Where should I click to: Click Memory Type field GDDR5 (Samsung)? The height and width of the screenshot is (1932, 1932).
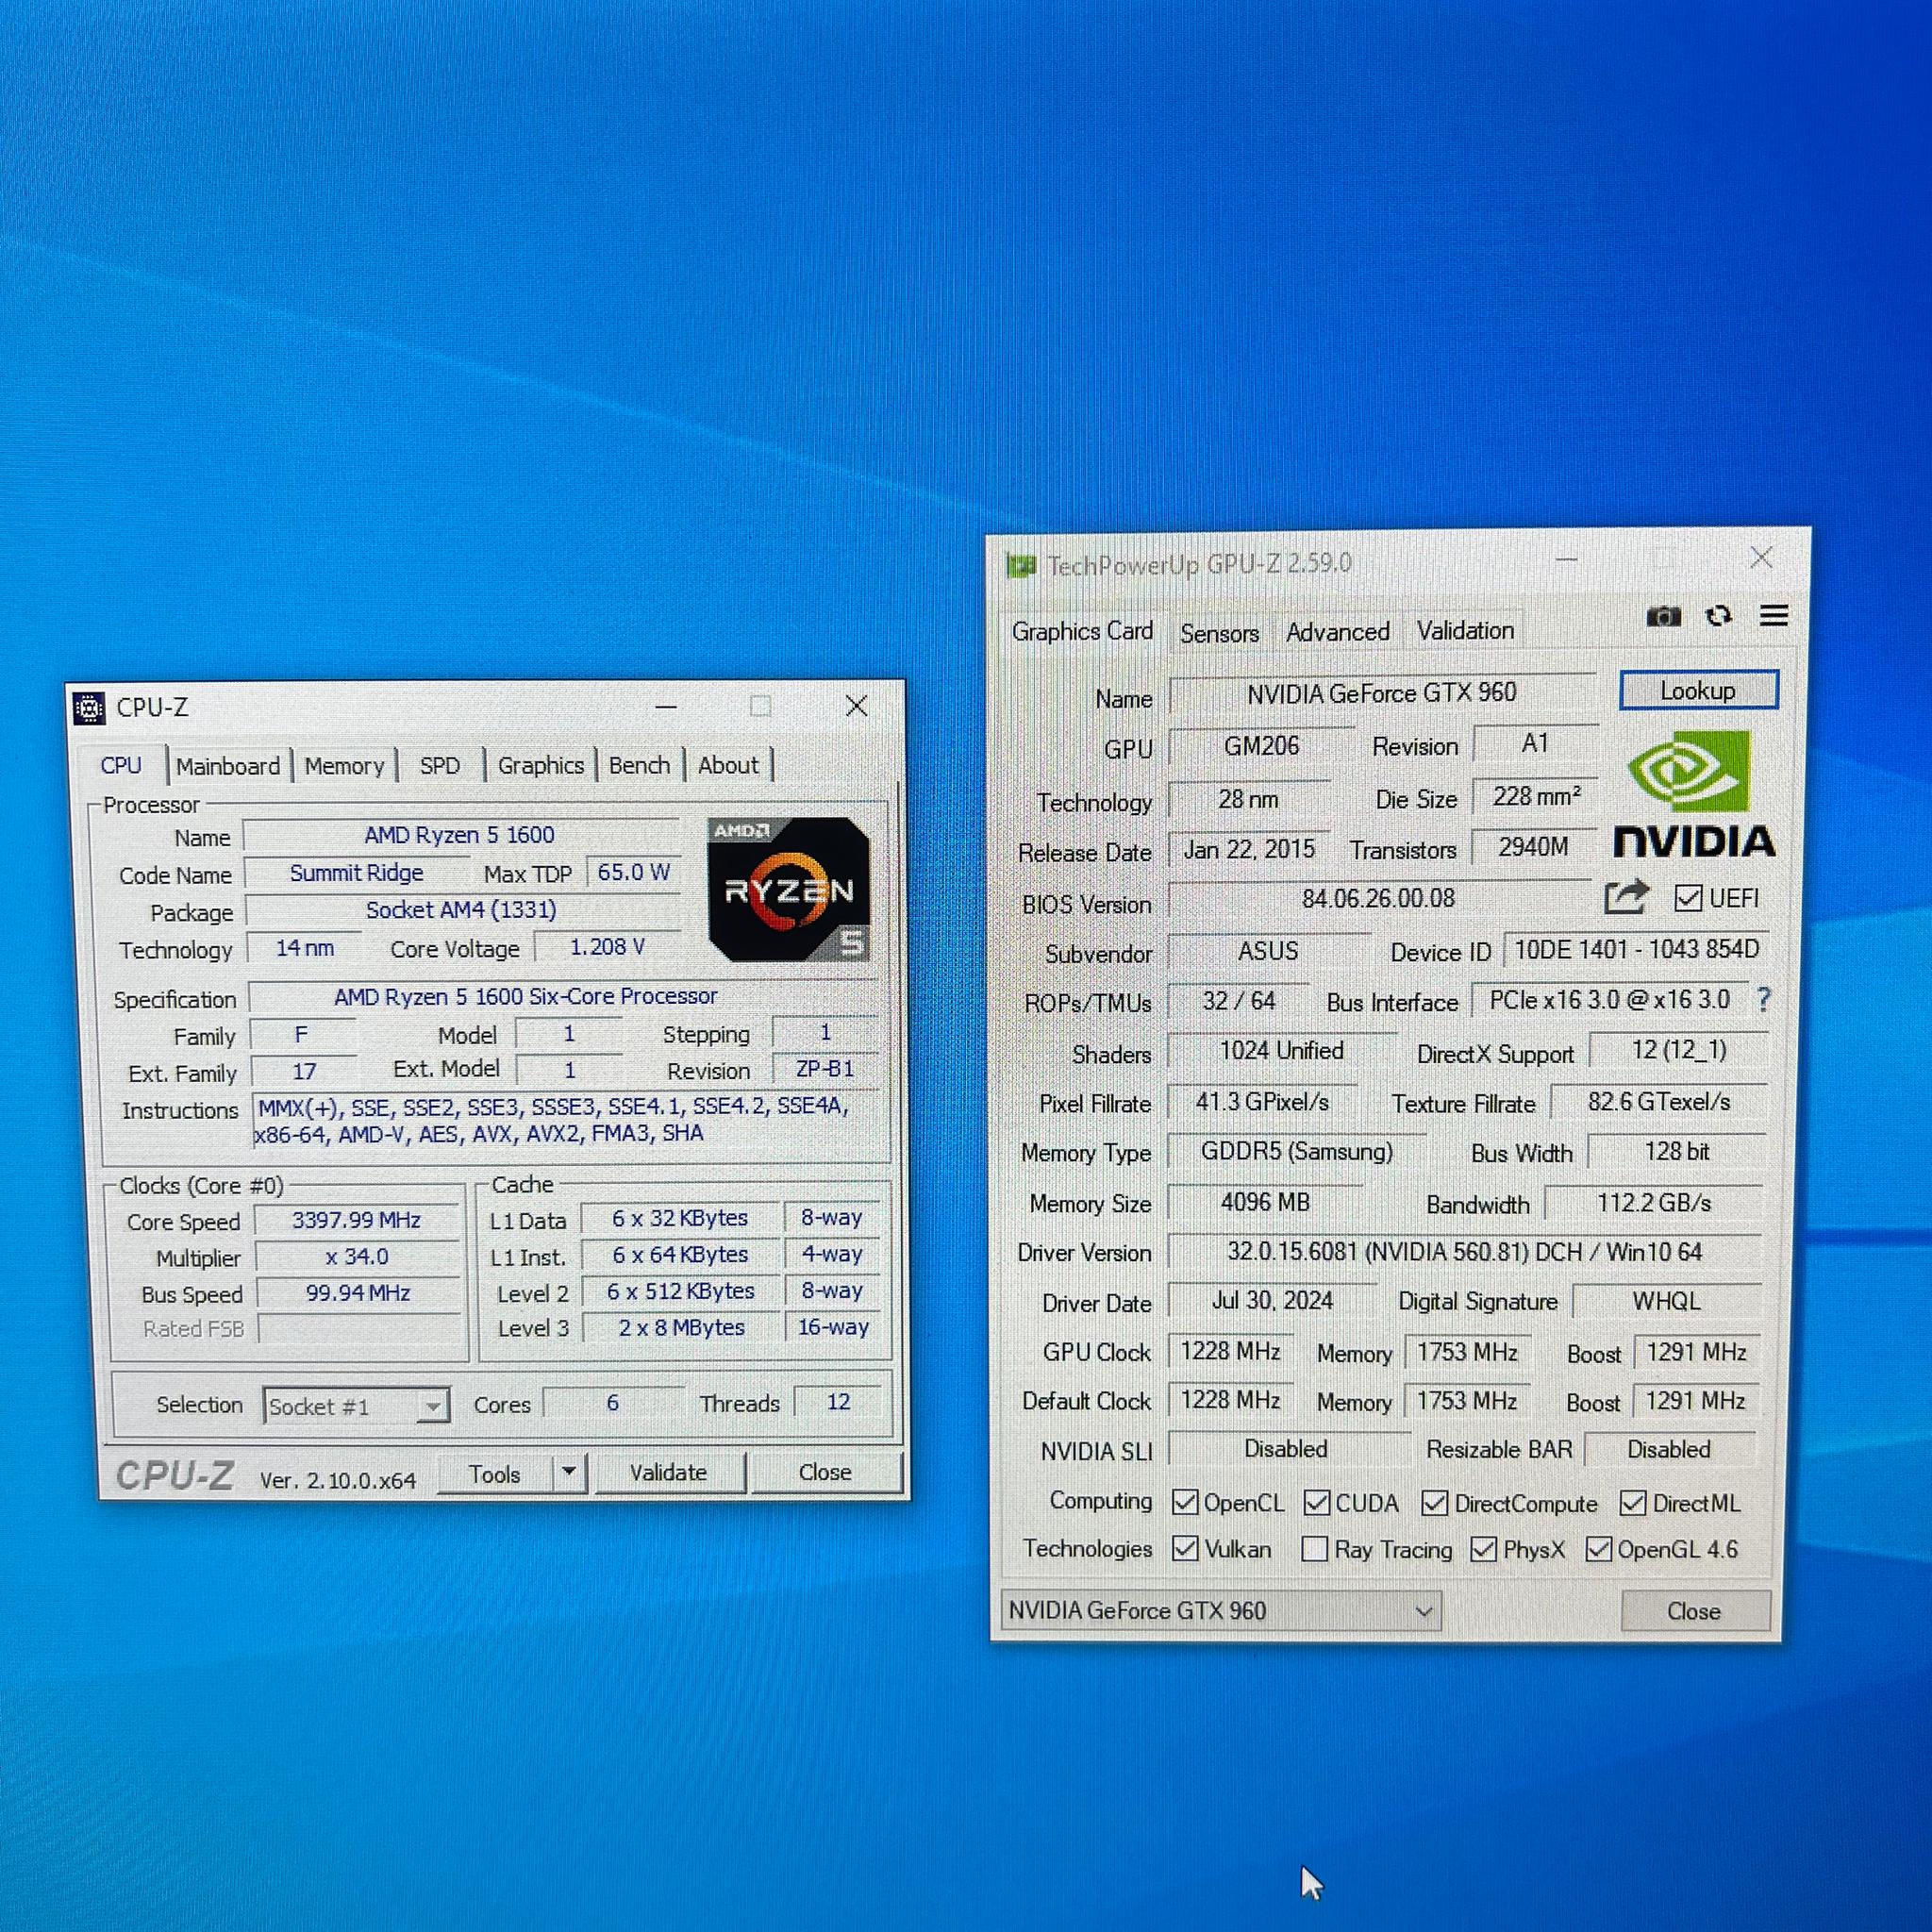pyautogui.click(x=1297, y=1151)
